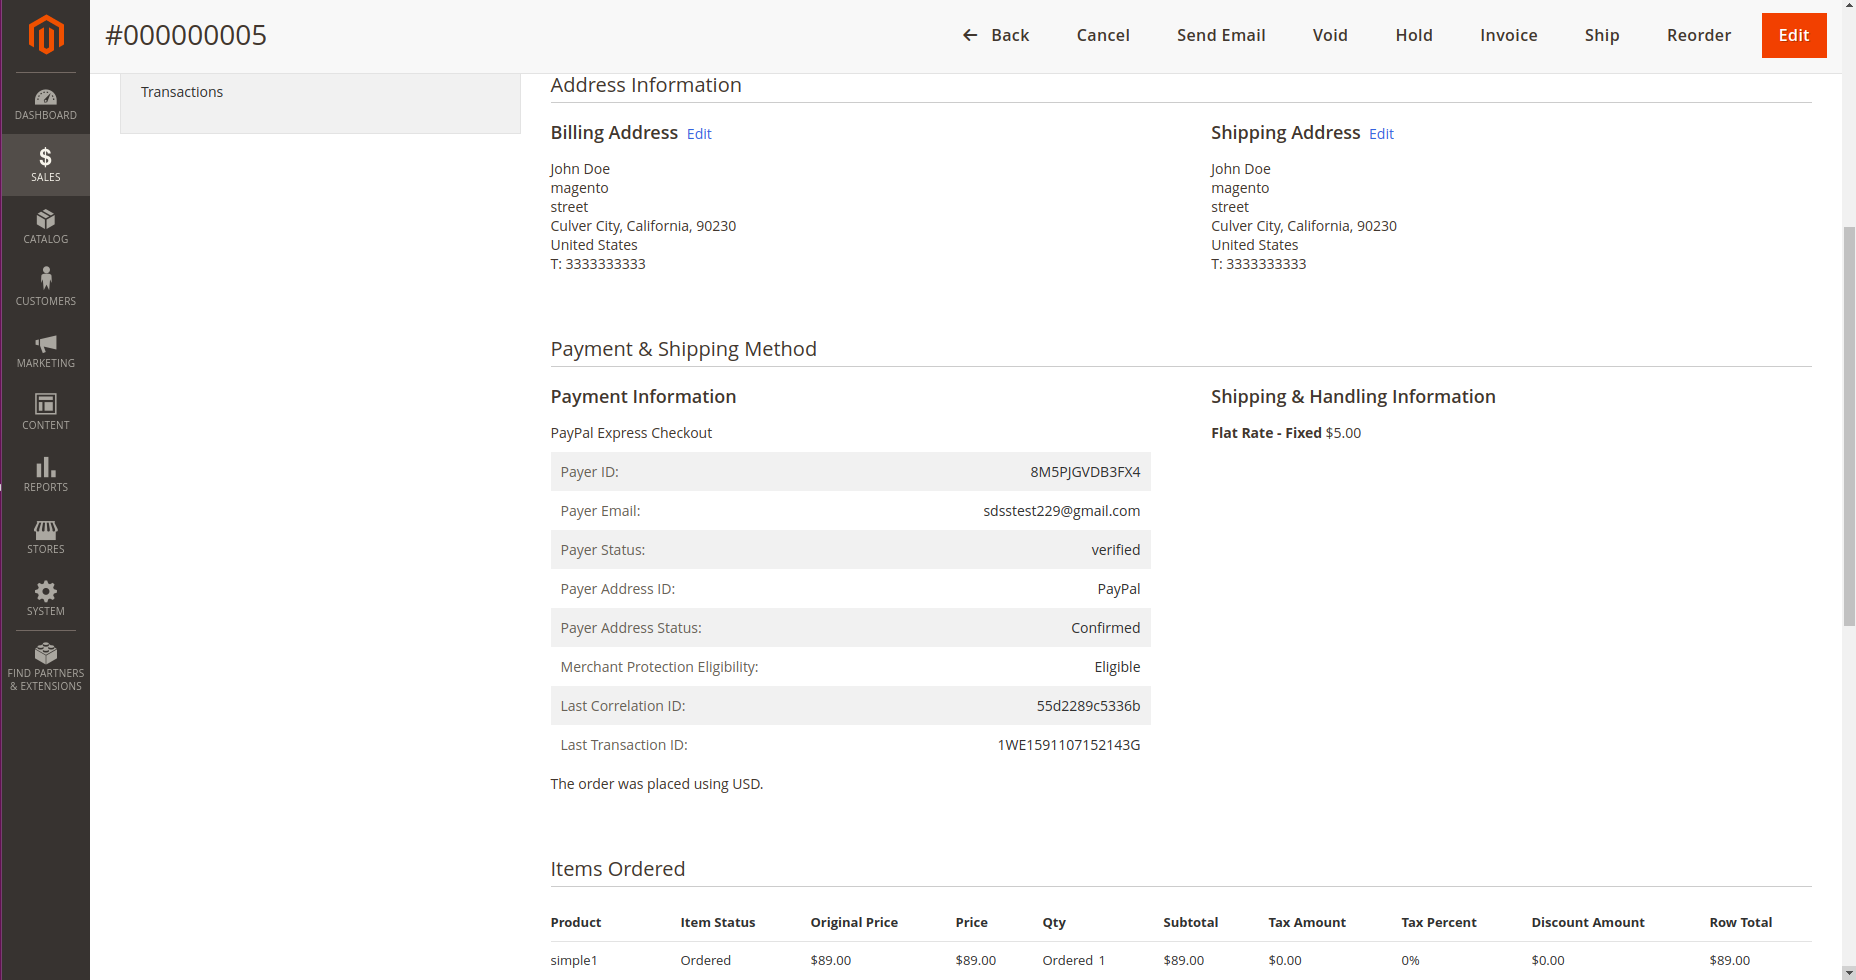Open System via the gear icon
The image size is (1856, 980).
(45, 597)
